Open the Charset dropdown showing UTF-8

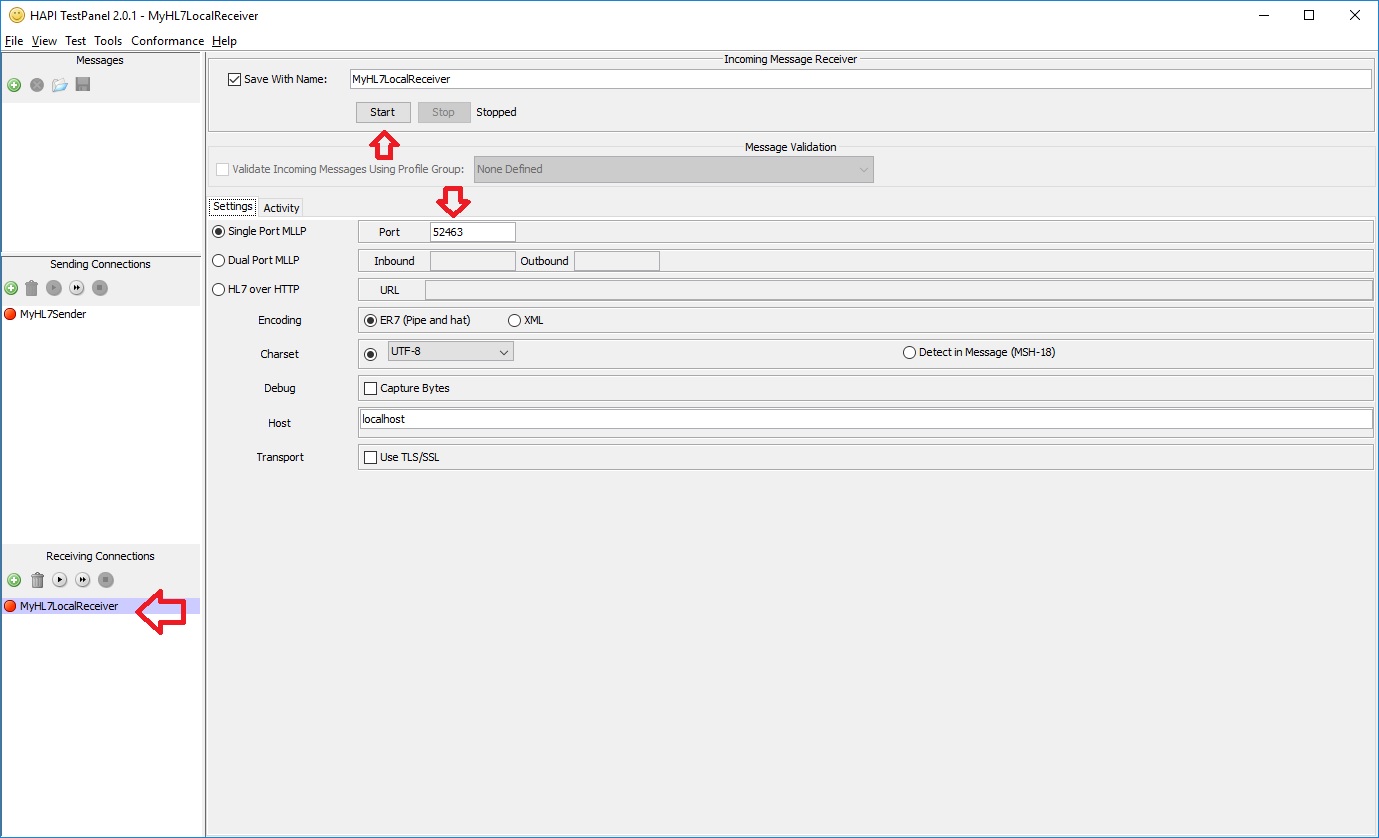[x=450, y=353]
